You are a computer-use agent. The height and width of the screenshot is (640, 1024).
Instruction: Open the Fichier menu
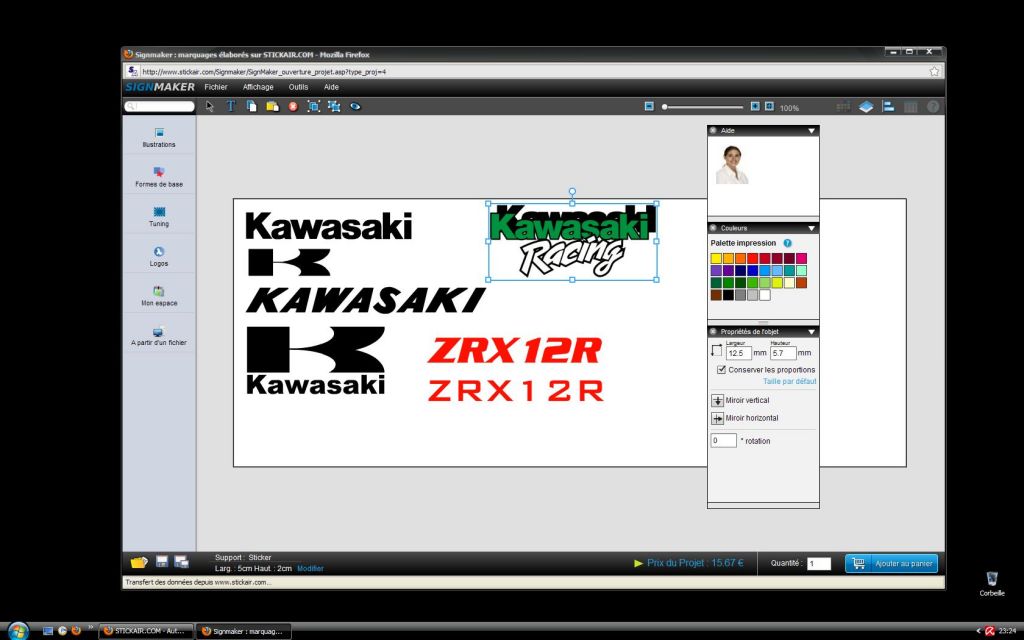tap(216, 87)
